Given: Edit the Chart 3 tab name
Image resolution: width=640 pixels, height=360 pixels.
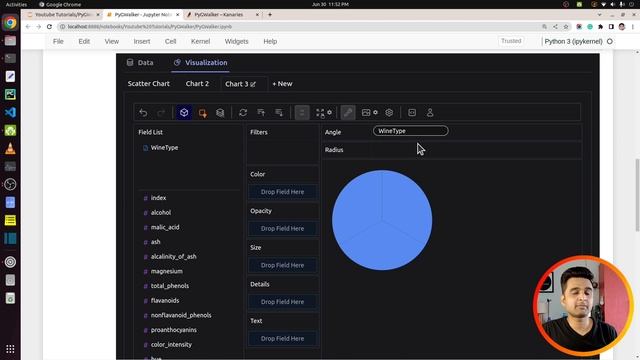Looking at the screenshot, I should (x=253, y=84).
